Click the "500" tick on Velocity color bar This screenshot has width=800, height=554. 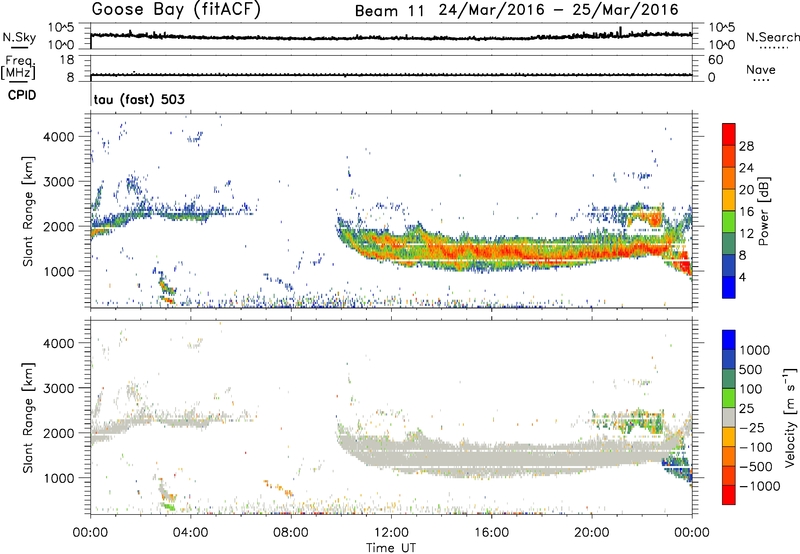click(x=753, y=370)
